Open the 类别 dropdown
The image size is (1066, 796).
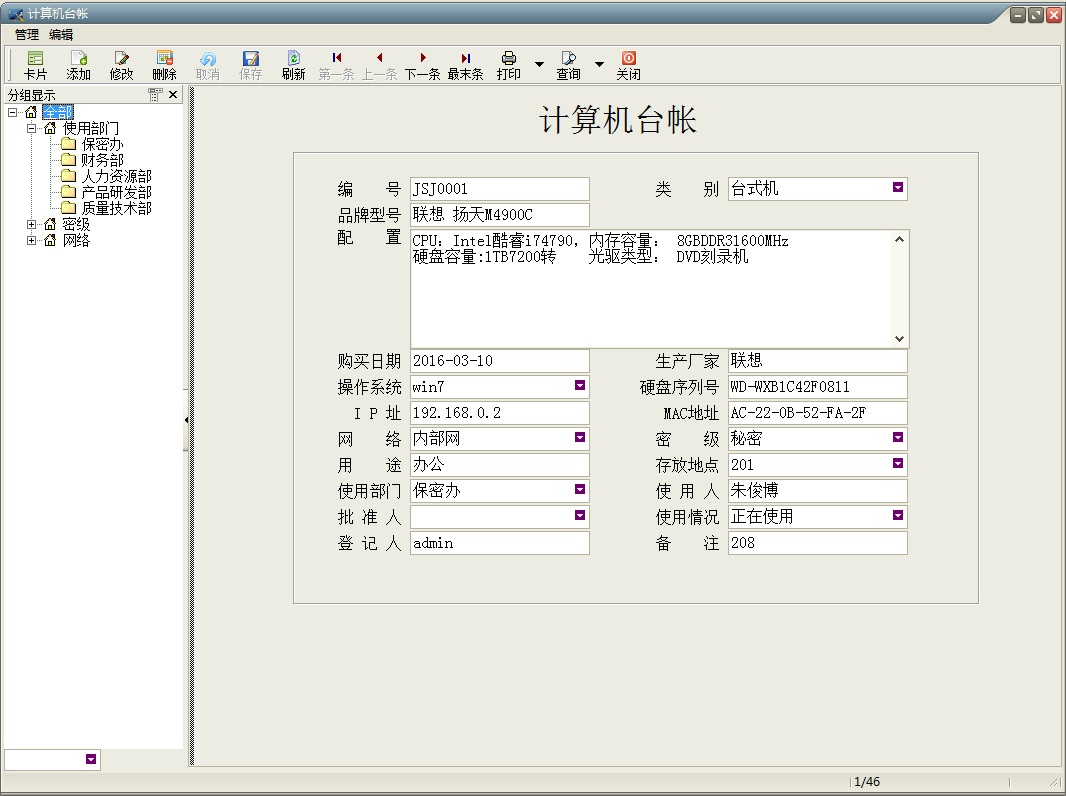tap(898, 188)
